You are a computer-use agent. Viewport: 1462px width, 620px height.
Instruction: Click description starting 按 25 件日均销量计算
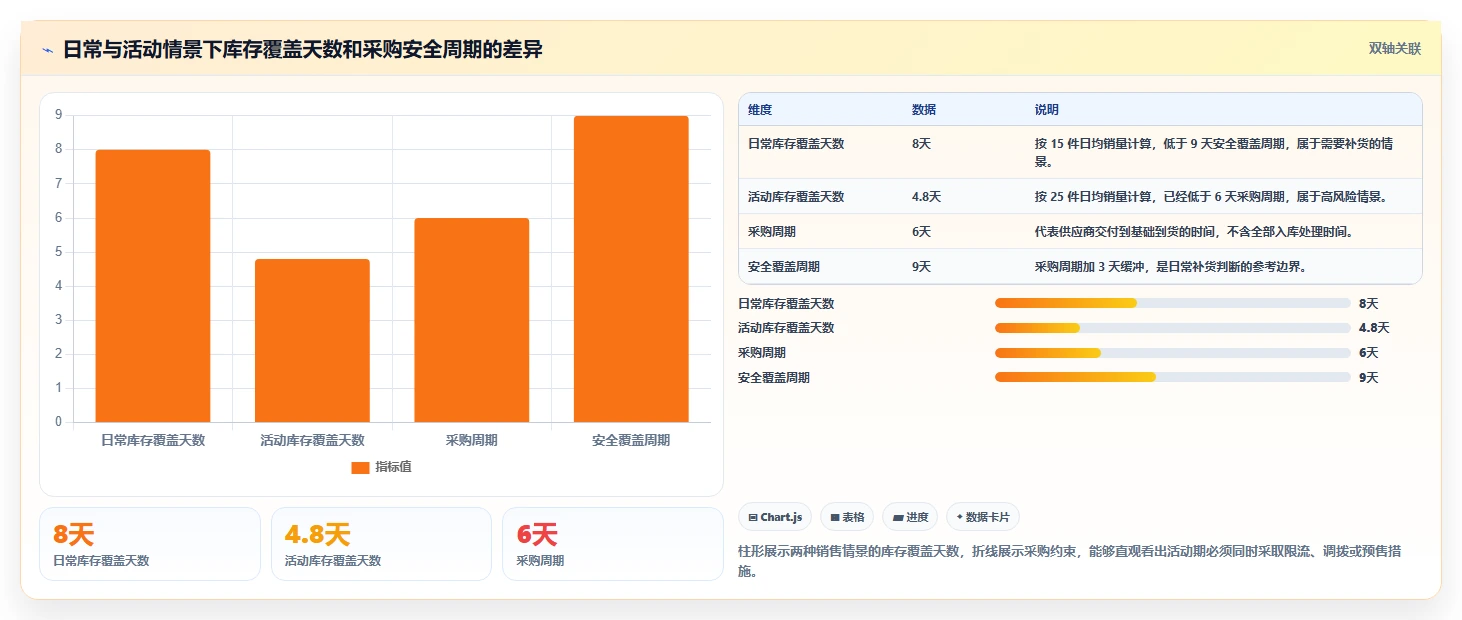[1211, 197]
